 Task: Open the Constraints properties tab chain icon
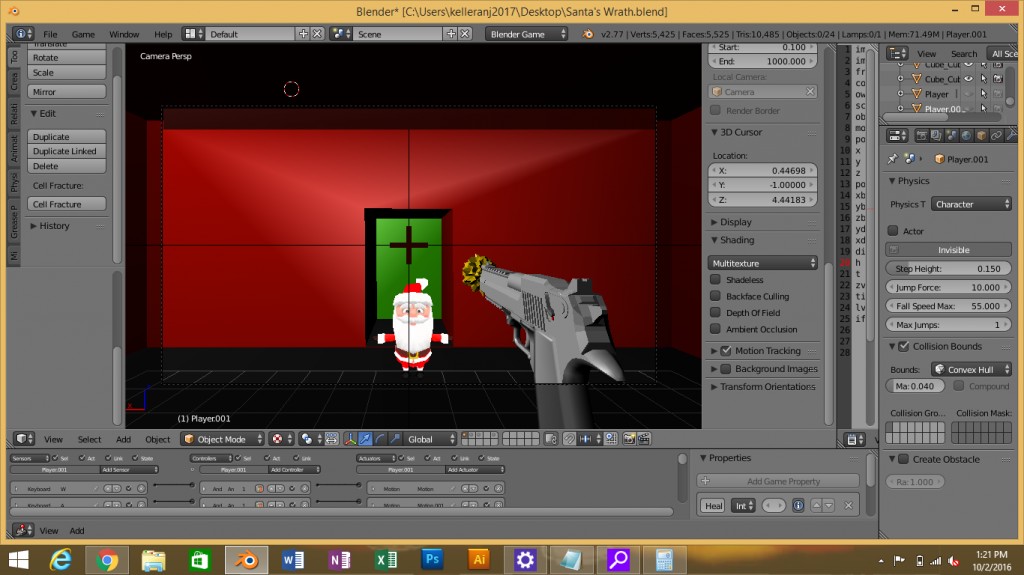pos(997,136)
